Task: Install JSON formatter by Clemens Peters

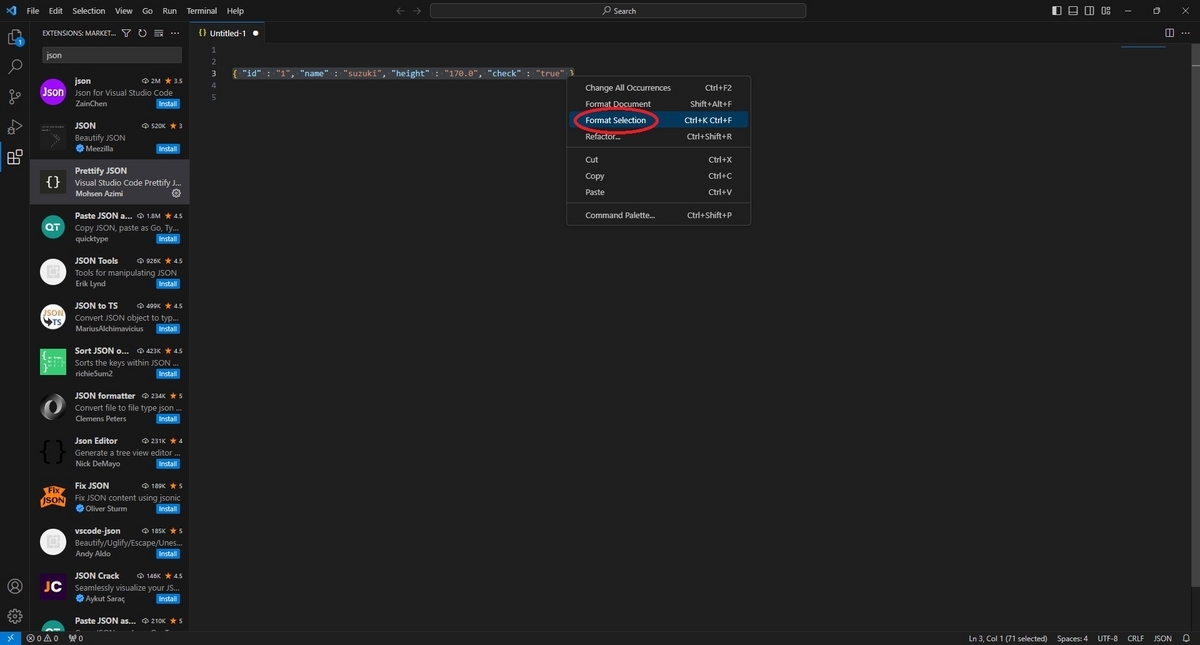Action: click(x=168, y=419)
